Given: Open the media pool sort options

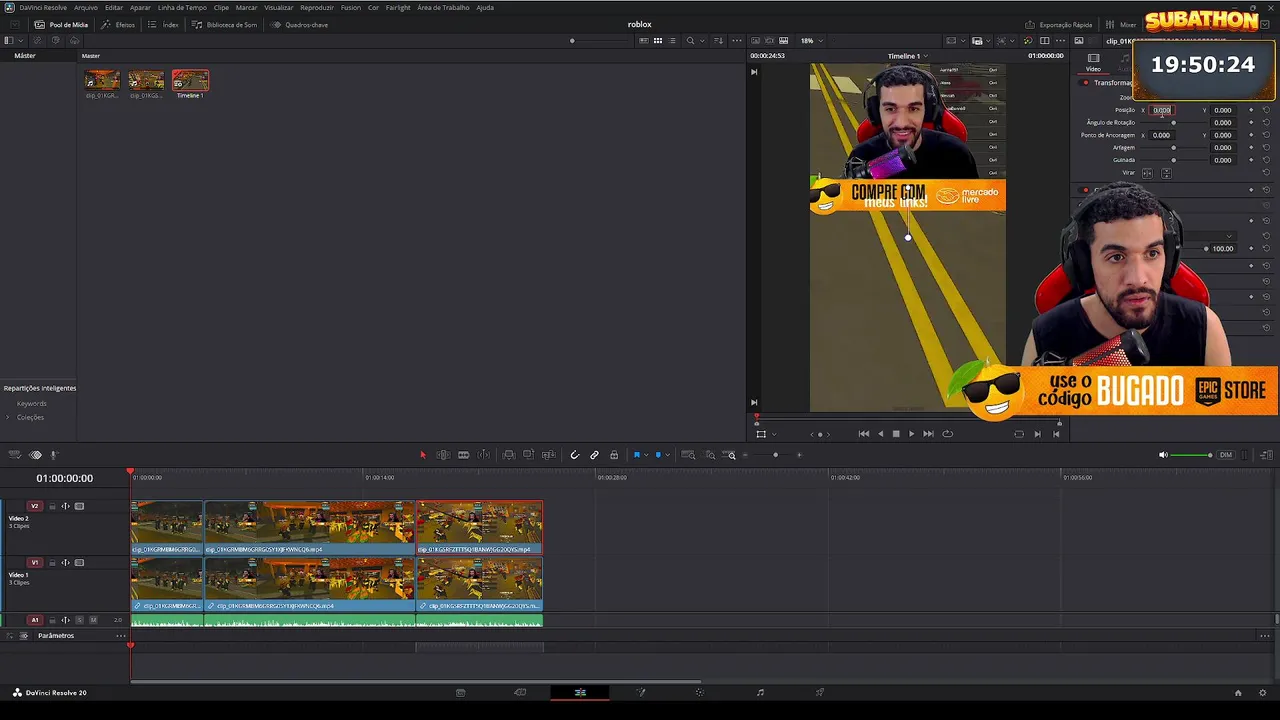Looking at the screenshot, I should click(718, 41).
